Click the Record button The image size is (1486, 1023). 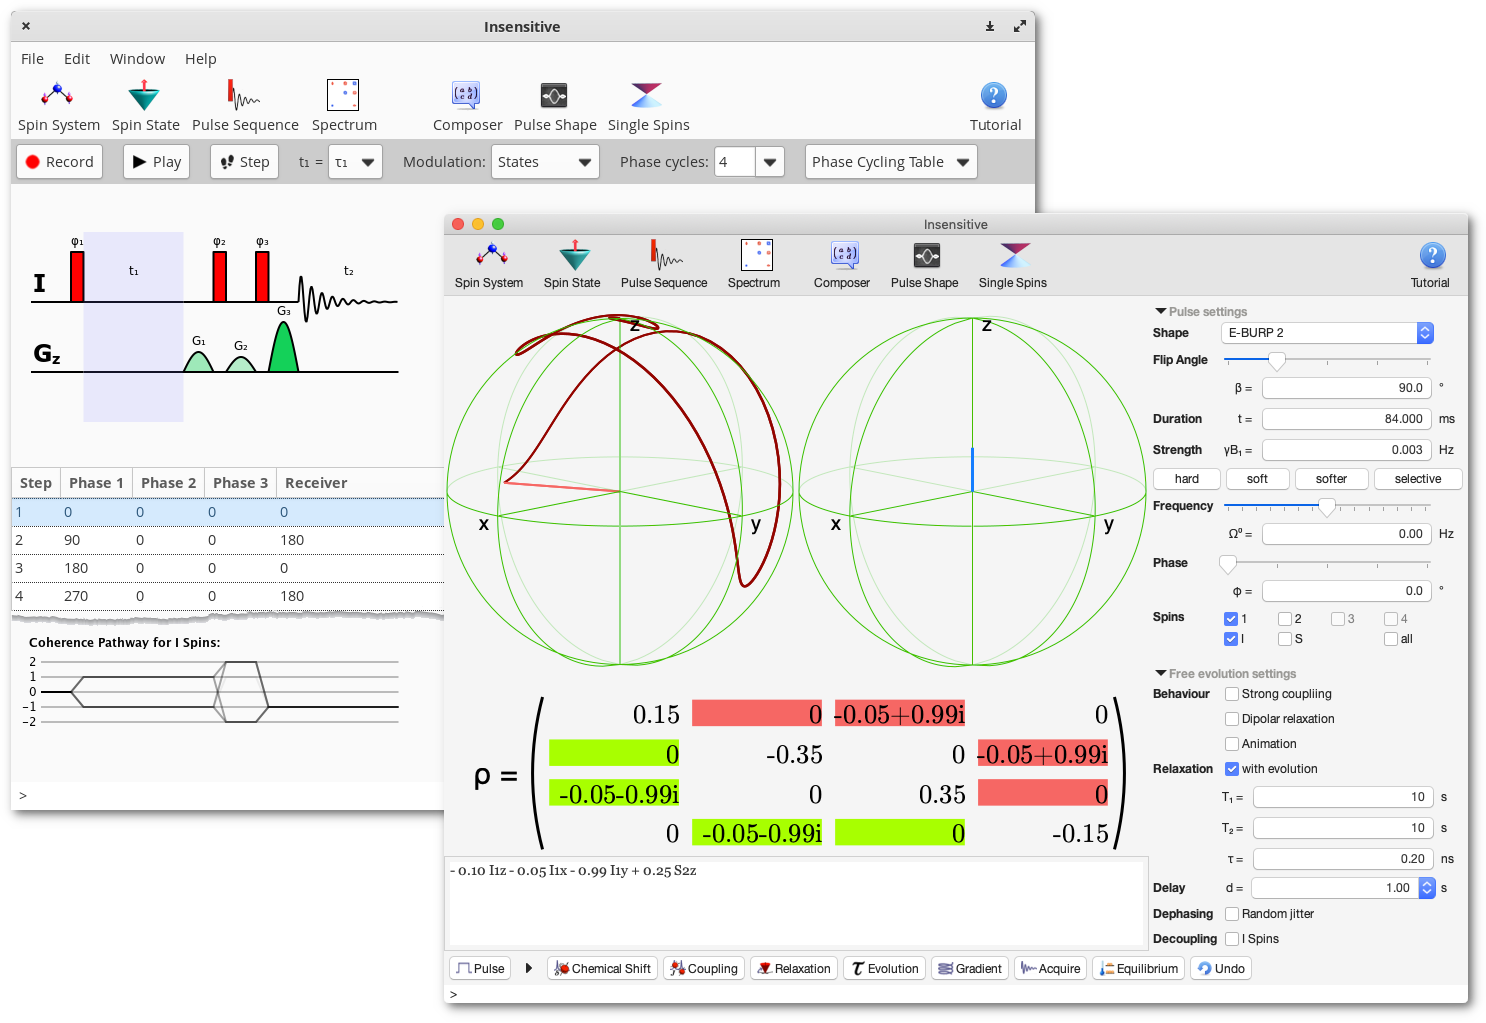click(59, 162)
